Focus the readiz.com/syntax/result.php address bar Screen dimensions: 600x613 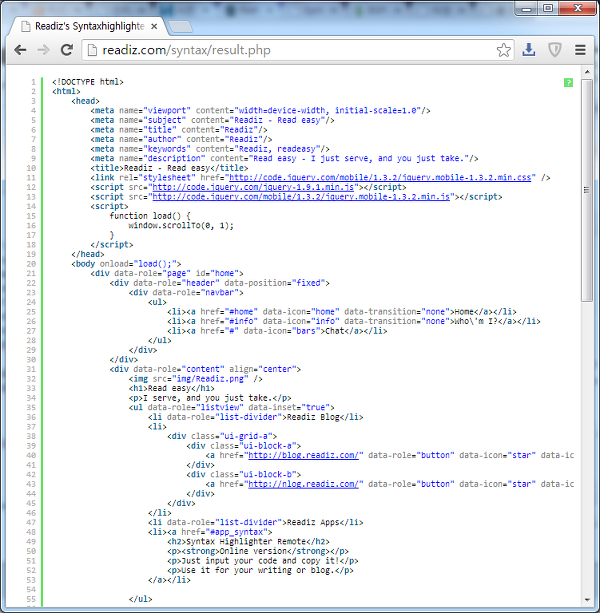click(297, 50)
